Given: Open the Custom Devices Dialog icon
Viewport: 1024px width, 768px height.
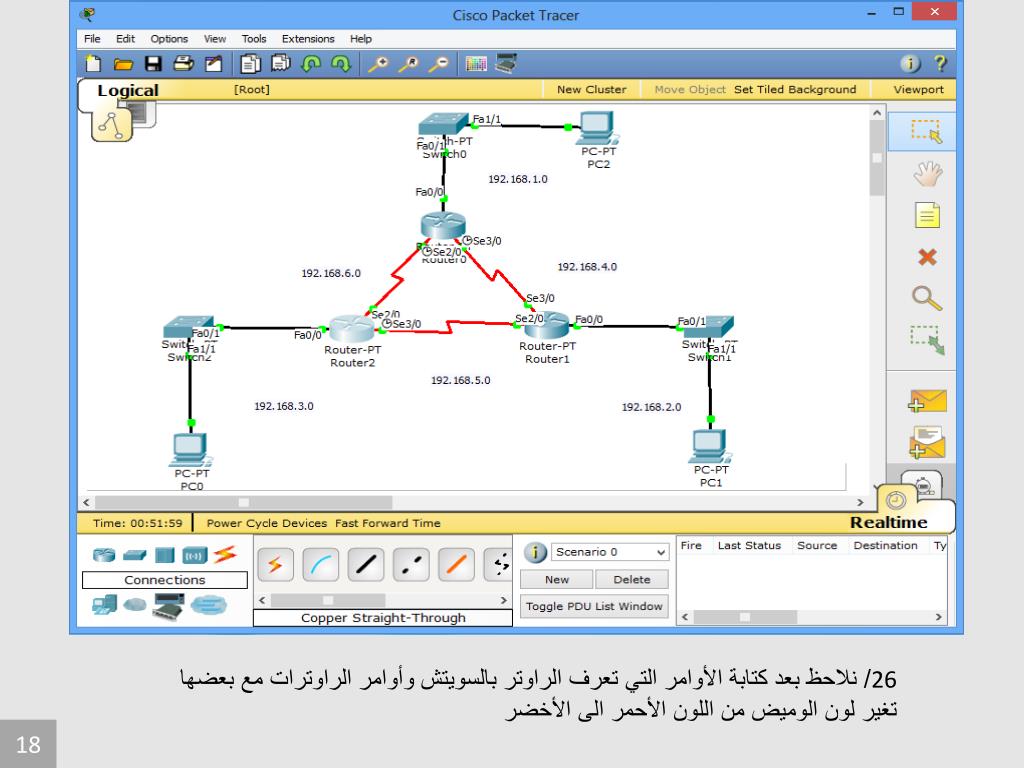Looking at the screenshot, I should pos(506,63).
